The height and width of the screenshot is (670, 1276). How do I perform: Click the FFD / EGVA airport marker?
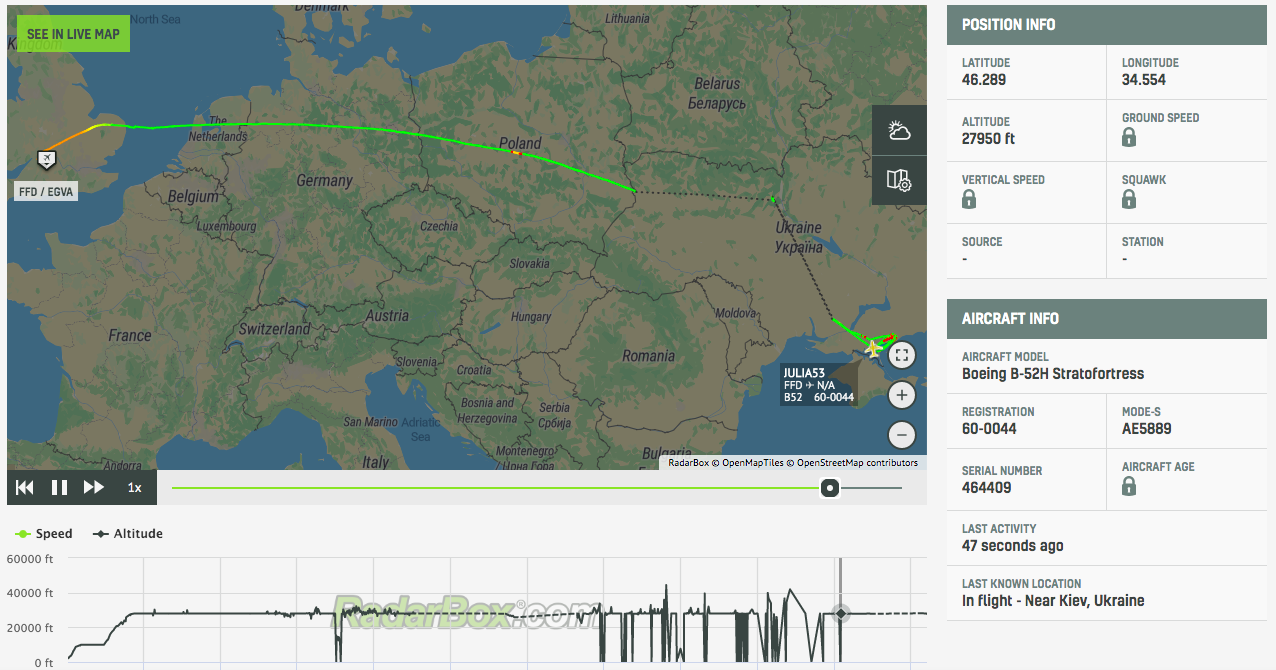click(46, 159)
